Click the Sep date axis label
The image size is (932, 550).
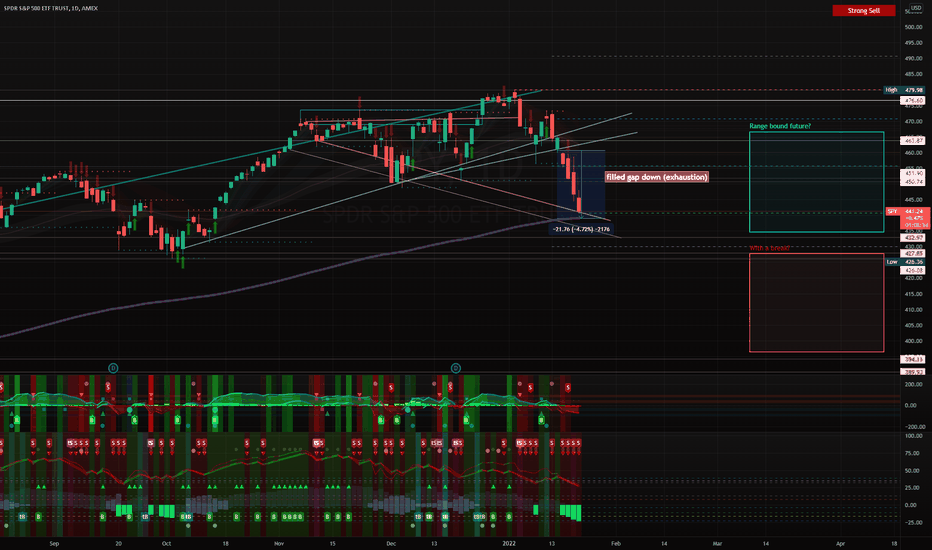(54, 543)
